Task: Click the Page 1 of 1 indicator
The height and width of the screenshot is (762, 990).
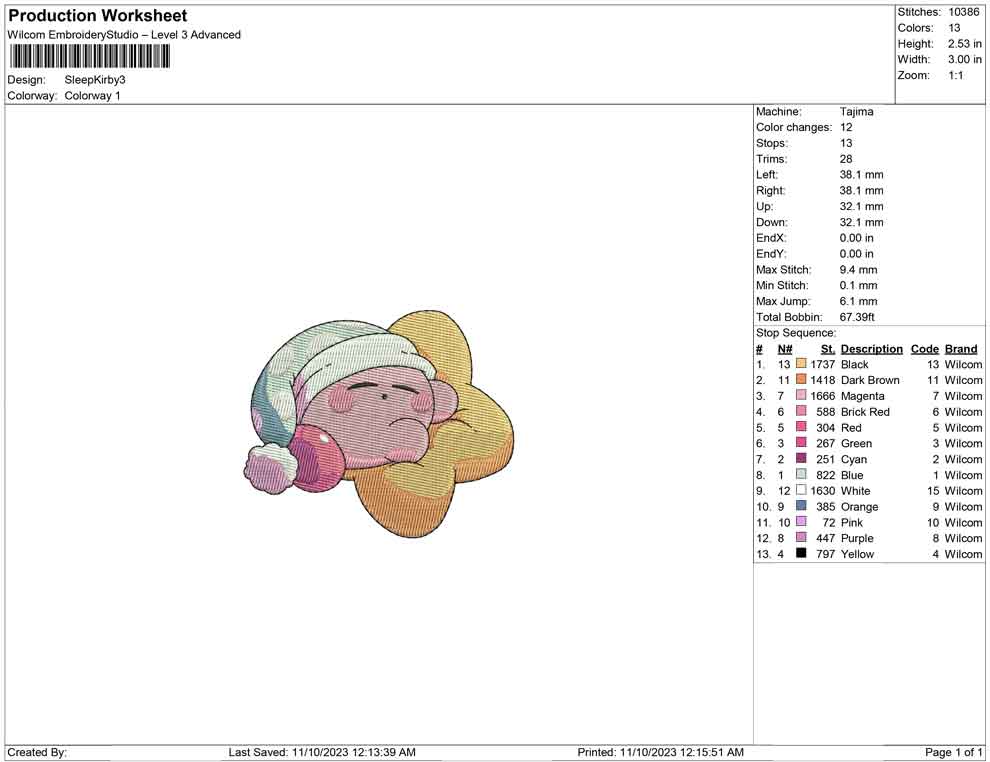Action: pos(953,752)
